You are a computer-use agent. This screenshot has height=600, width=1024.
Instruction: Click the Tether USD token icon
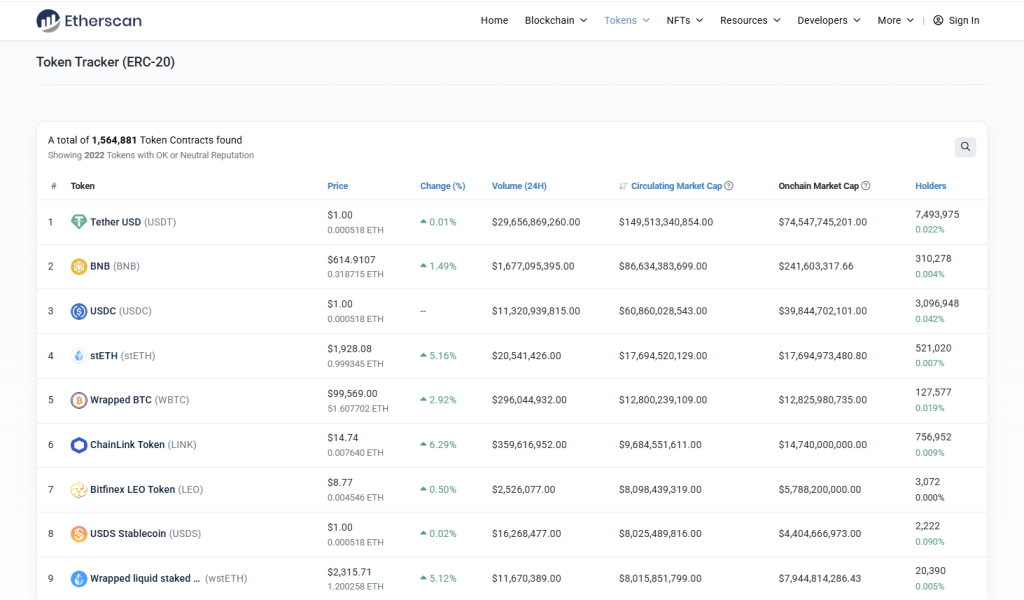point(78,222)
